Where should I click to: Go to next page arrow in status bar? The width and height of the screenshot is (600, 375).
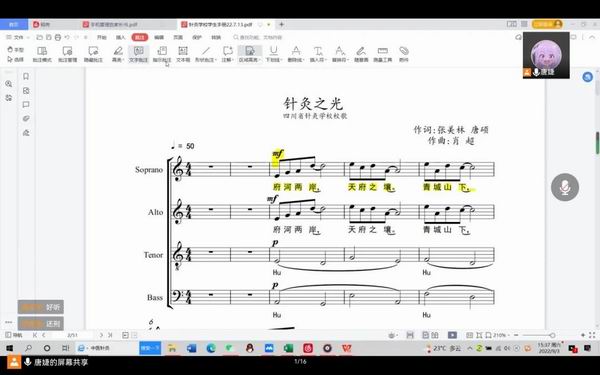pos(101,335)
